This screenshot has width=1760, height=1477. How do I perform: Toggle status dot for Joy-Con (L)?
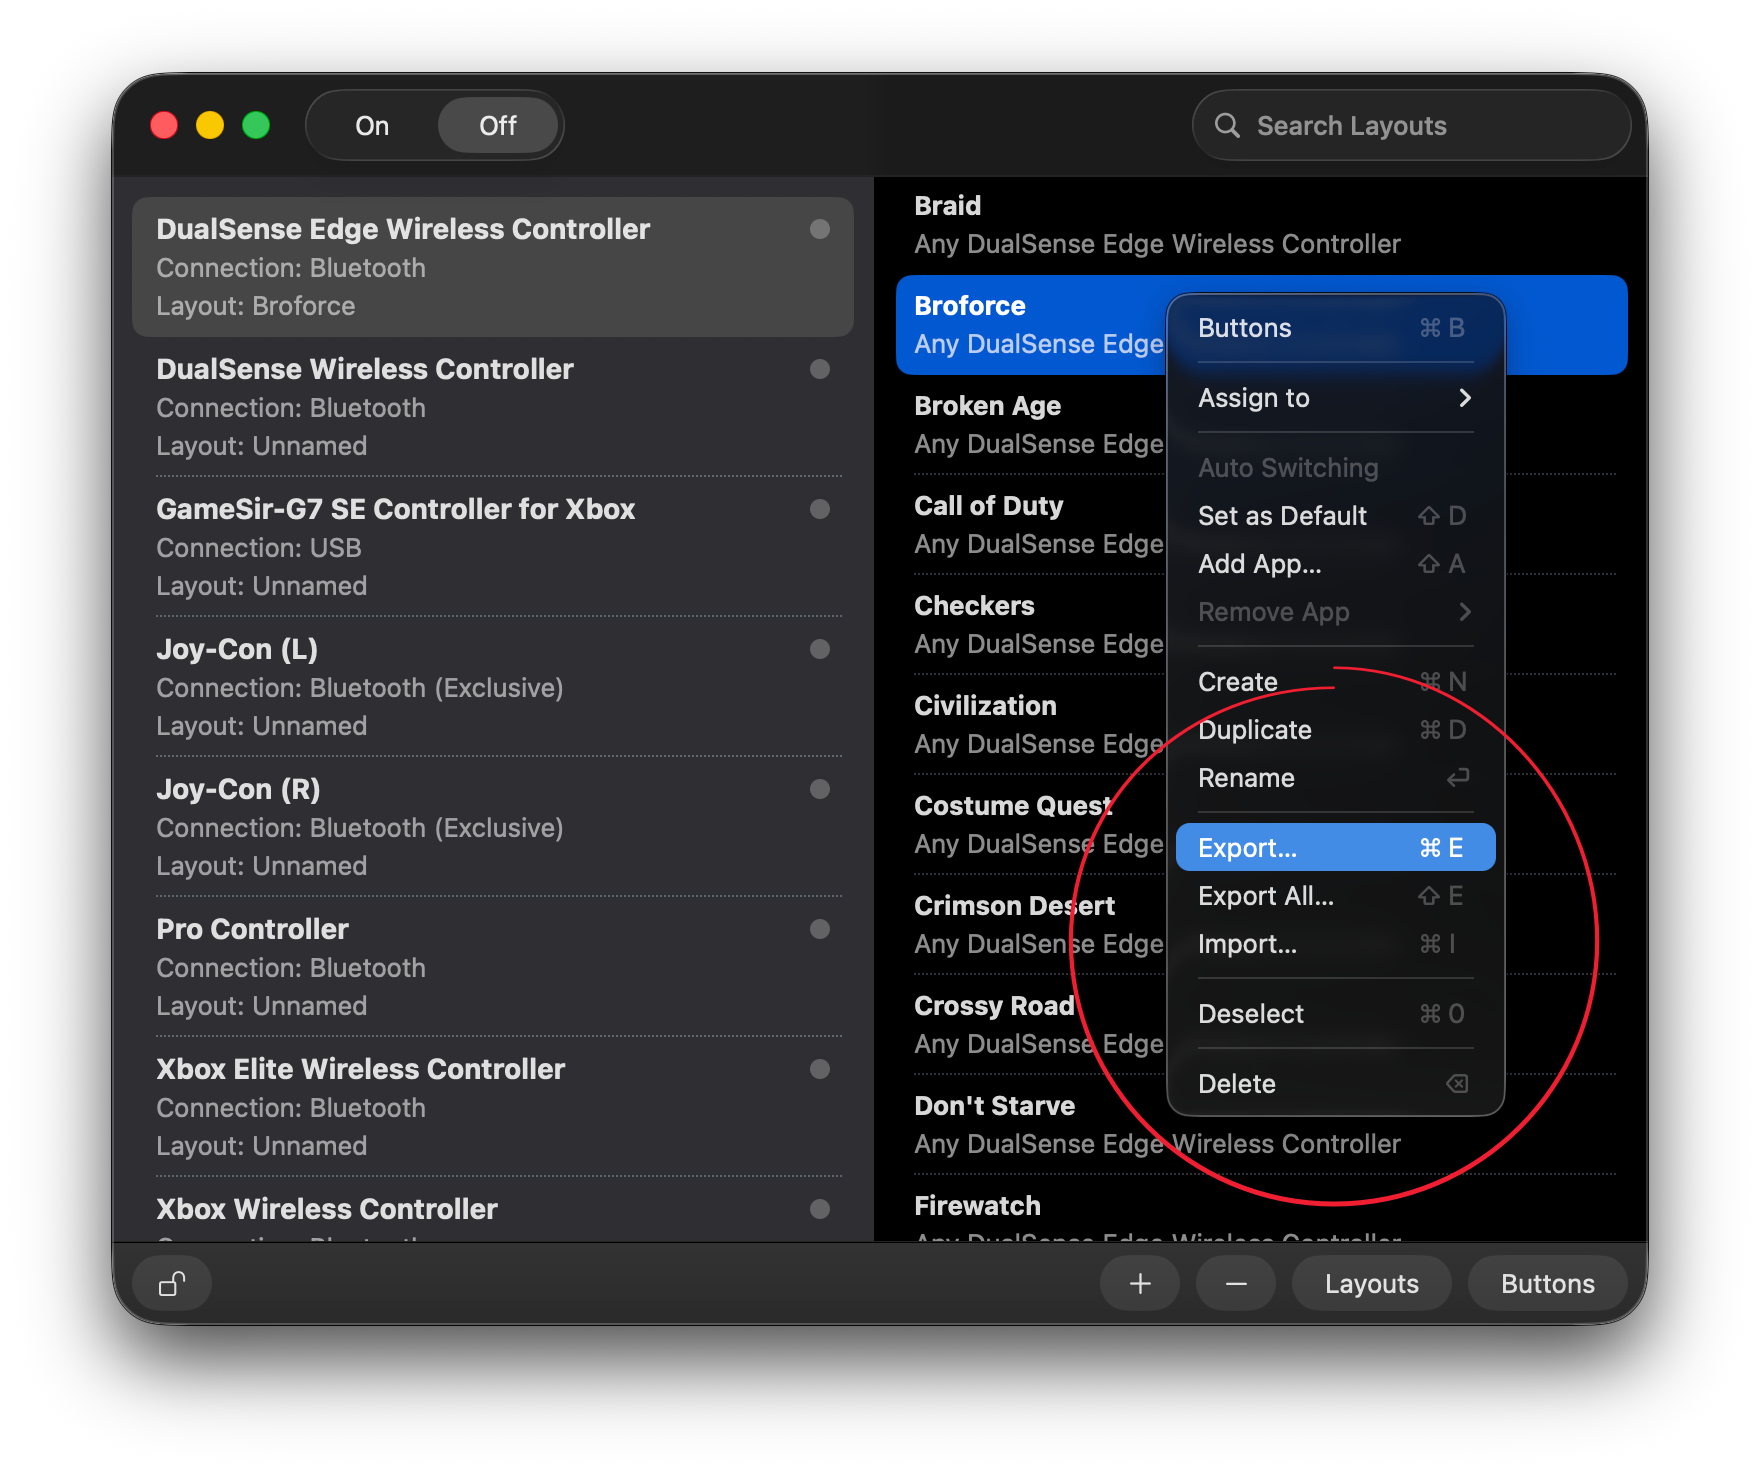[x=820, y=649]
